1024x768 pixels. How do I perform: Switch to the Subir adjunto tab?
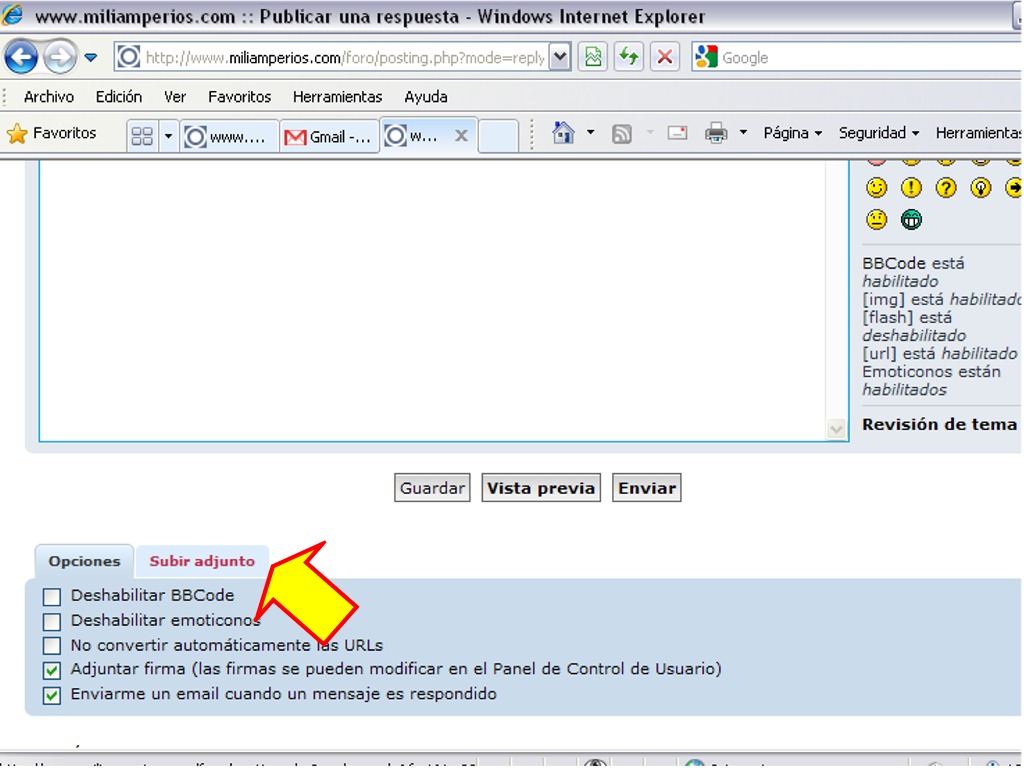pyautogui.click(x=202, y=561)
